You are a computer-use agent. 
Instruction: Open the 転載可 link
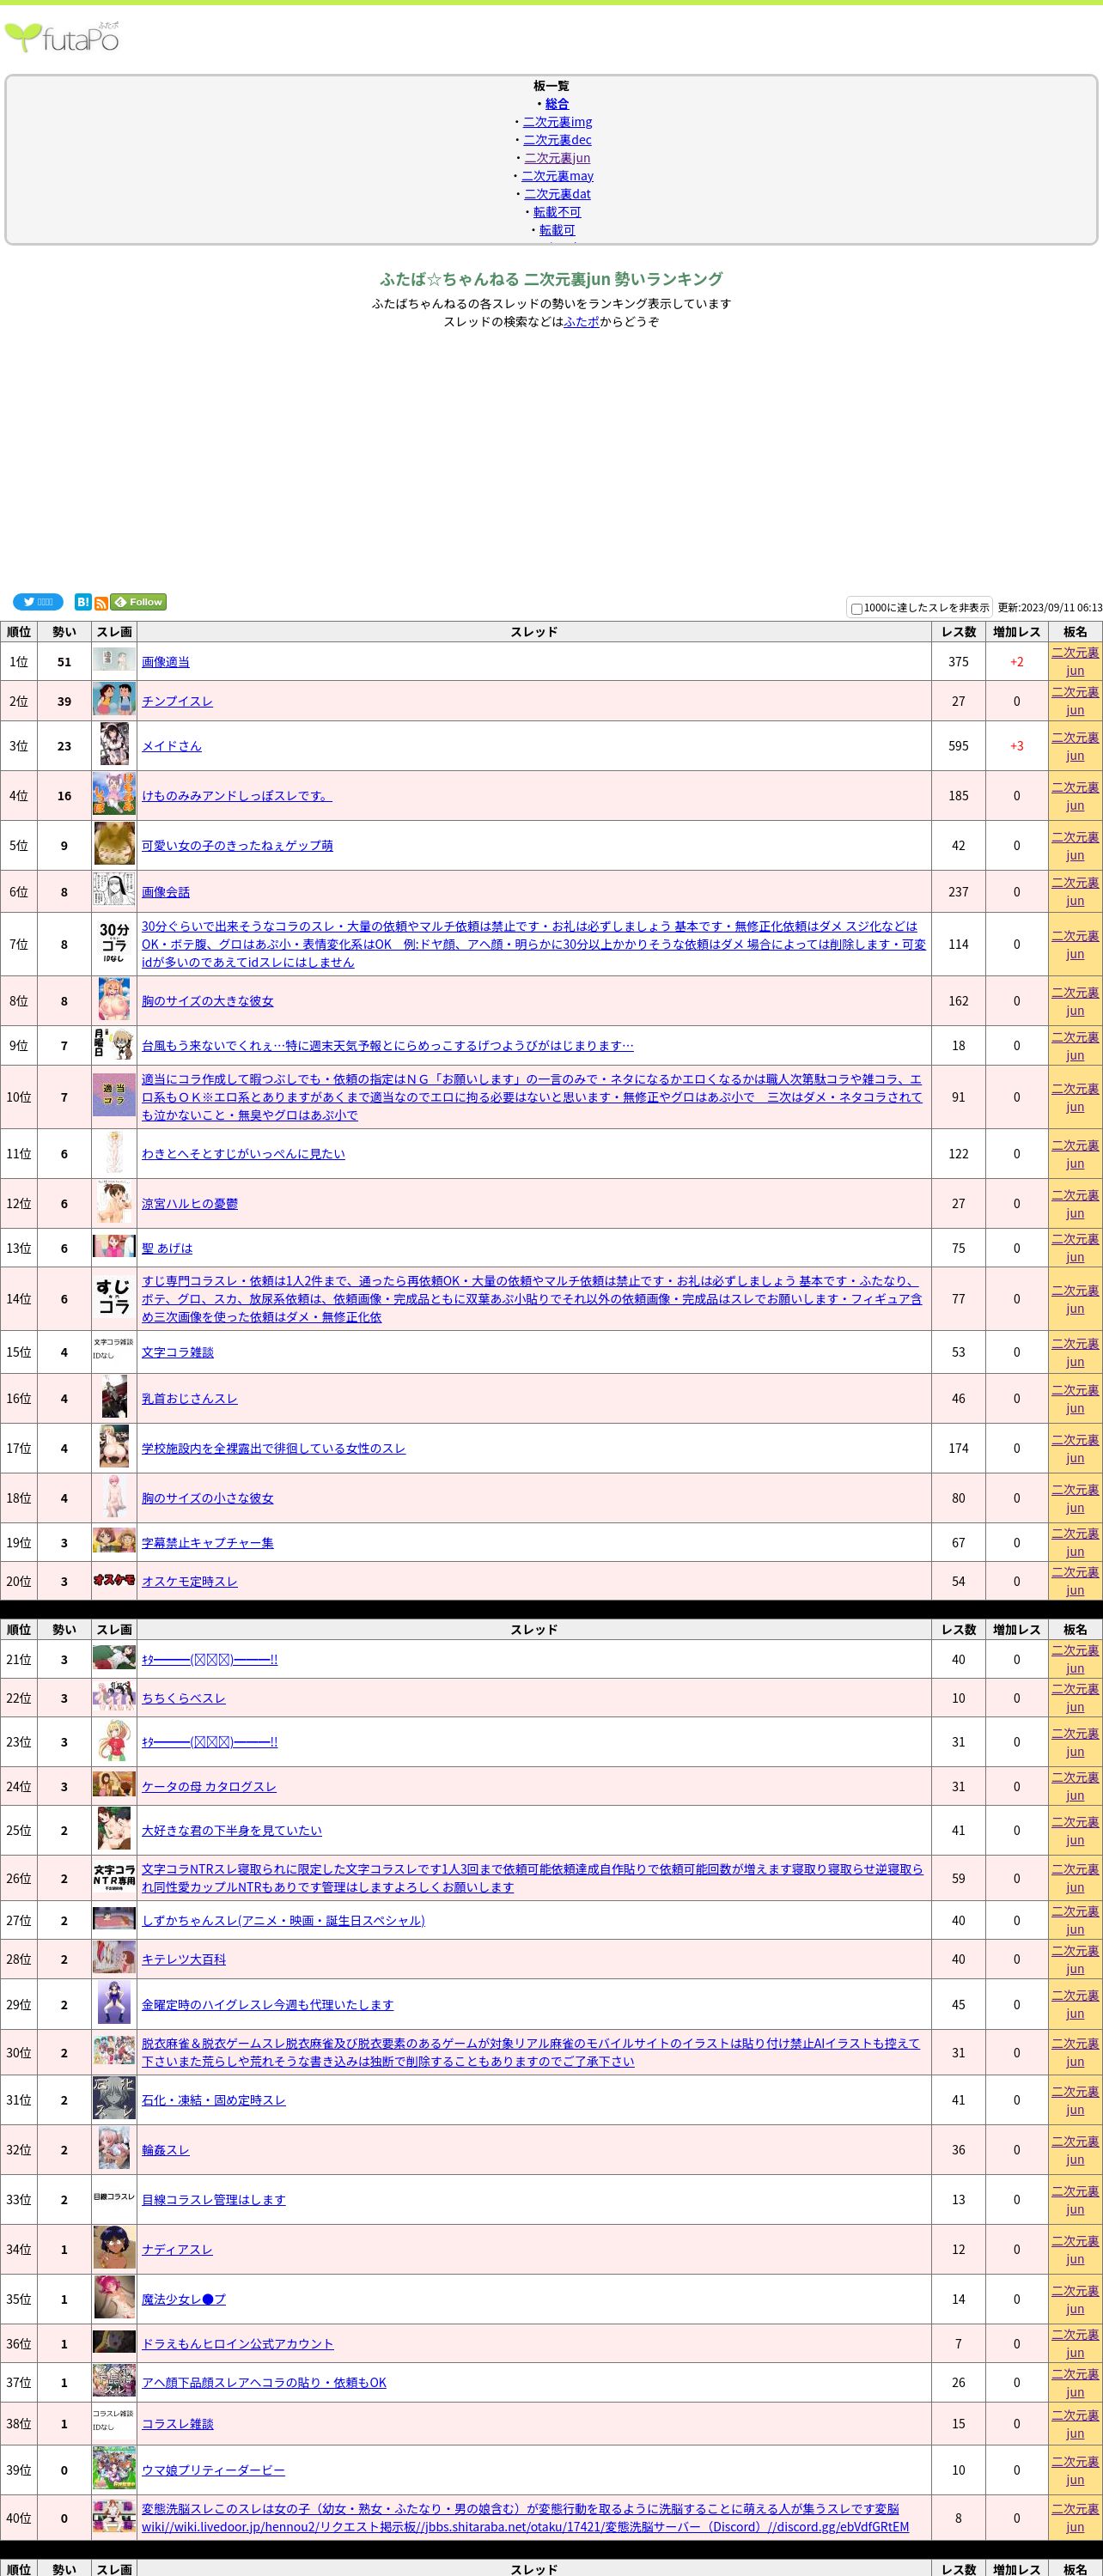(x=557, y=230)
